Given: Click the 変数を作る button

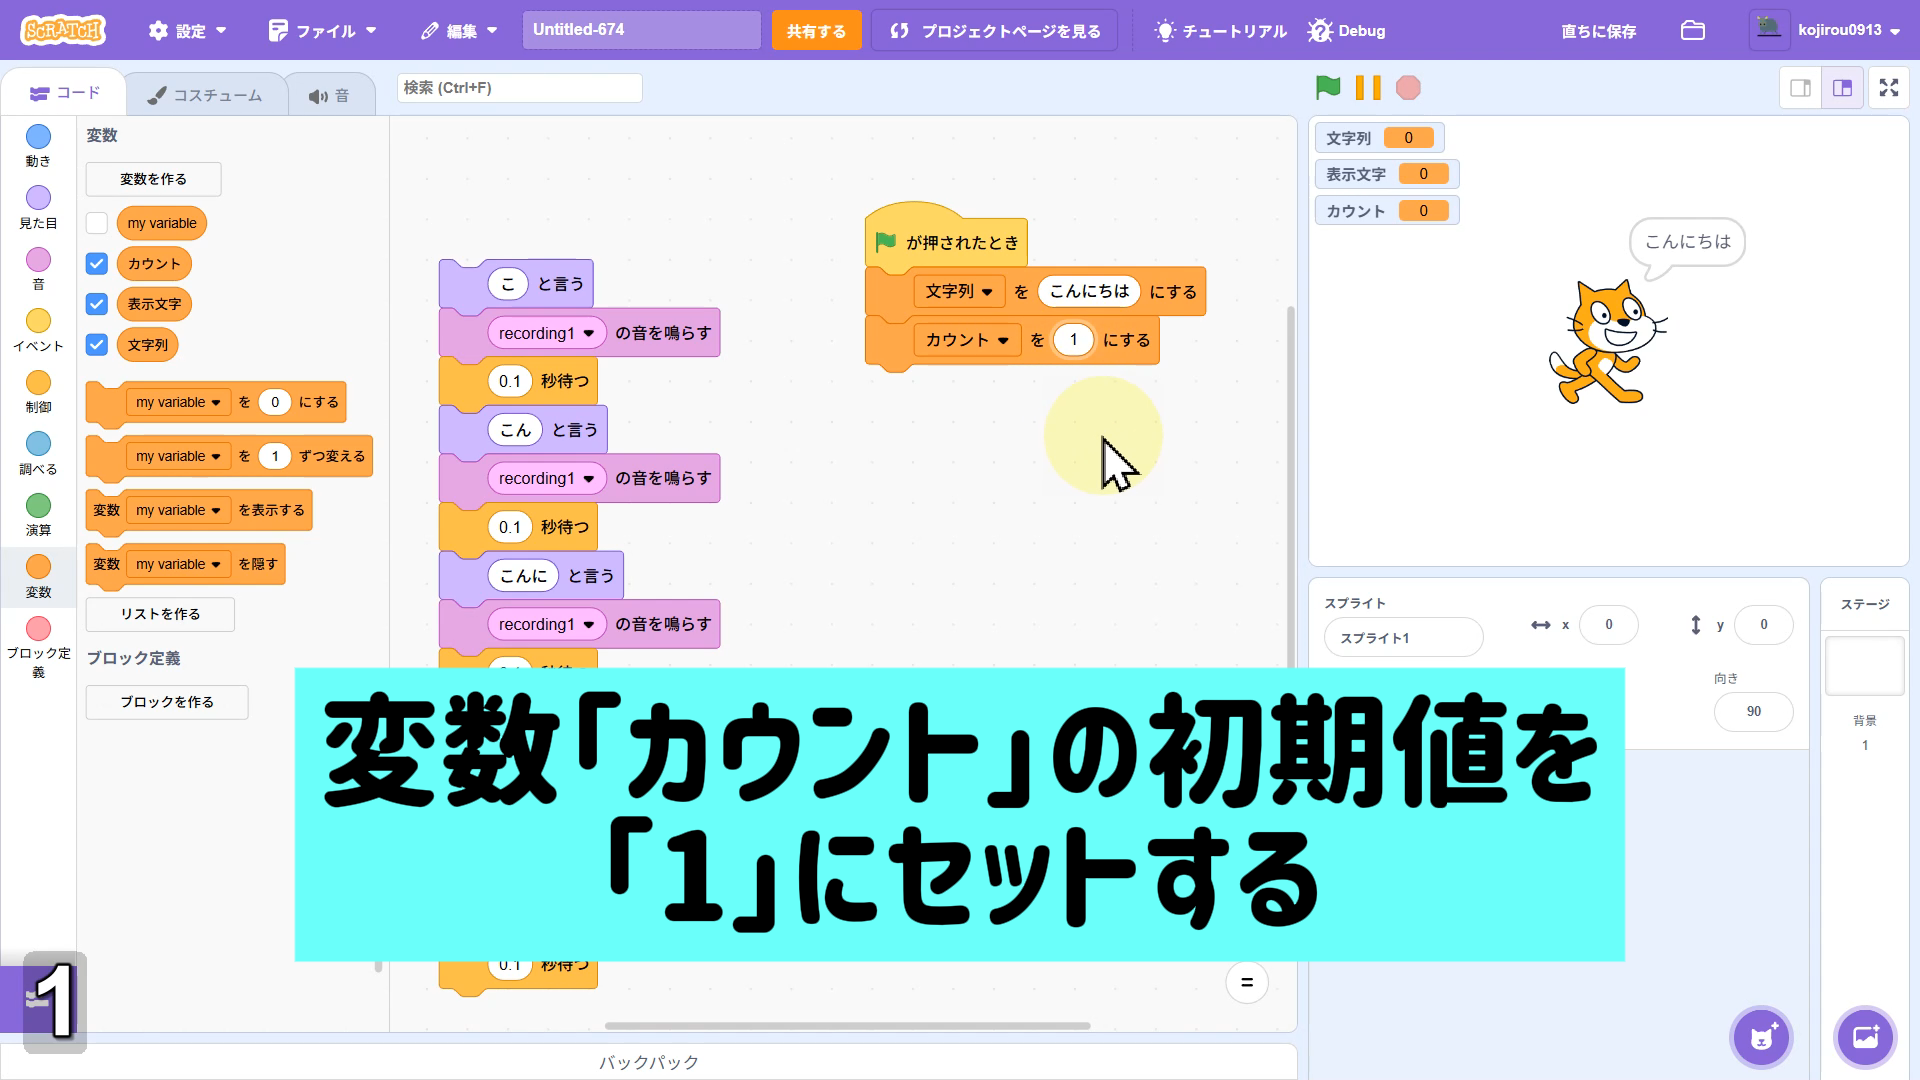Looking at the screenshot, I should (153, 179).
